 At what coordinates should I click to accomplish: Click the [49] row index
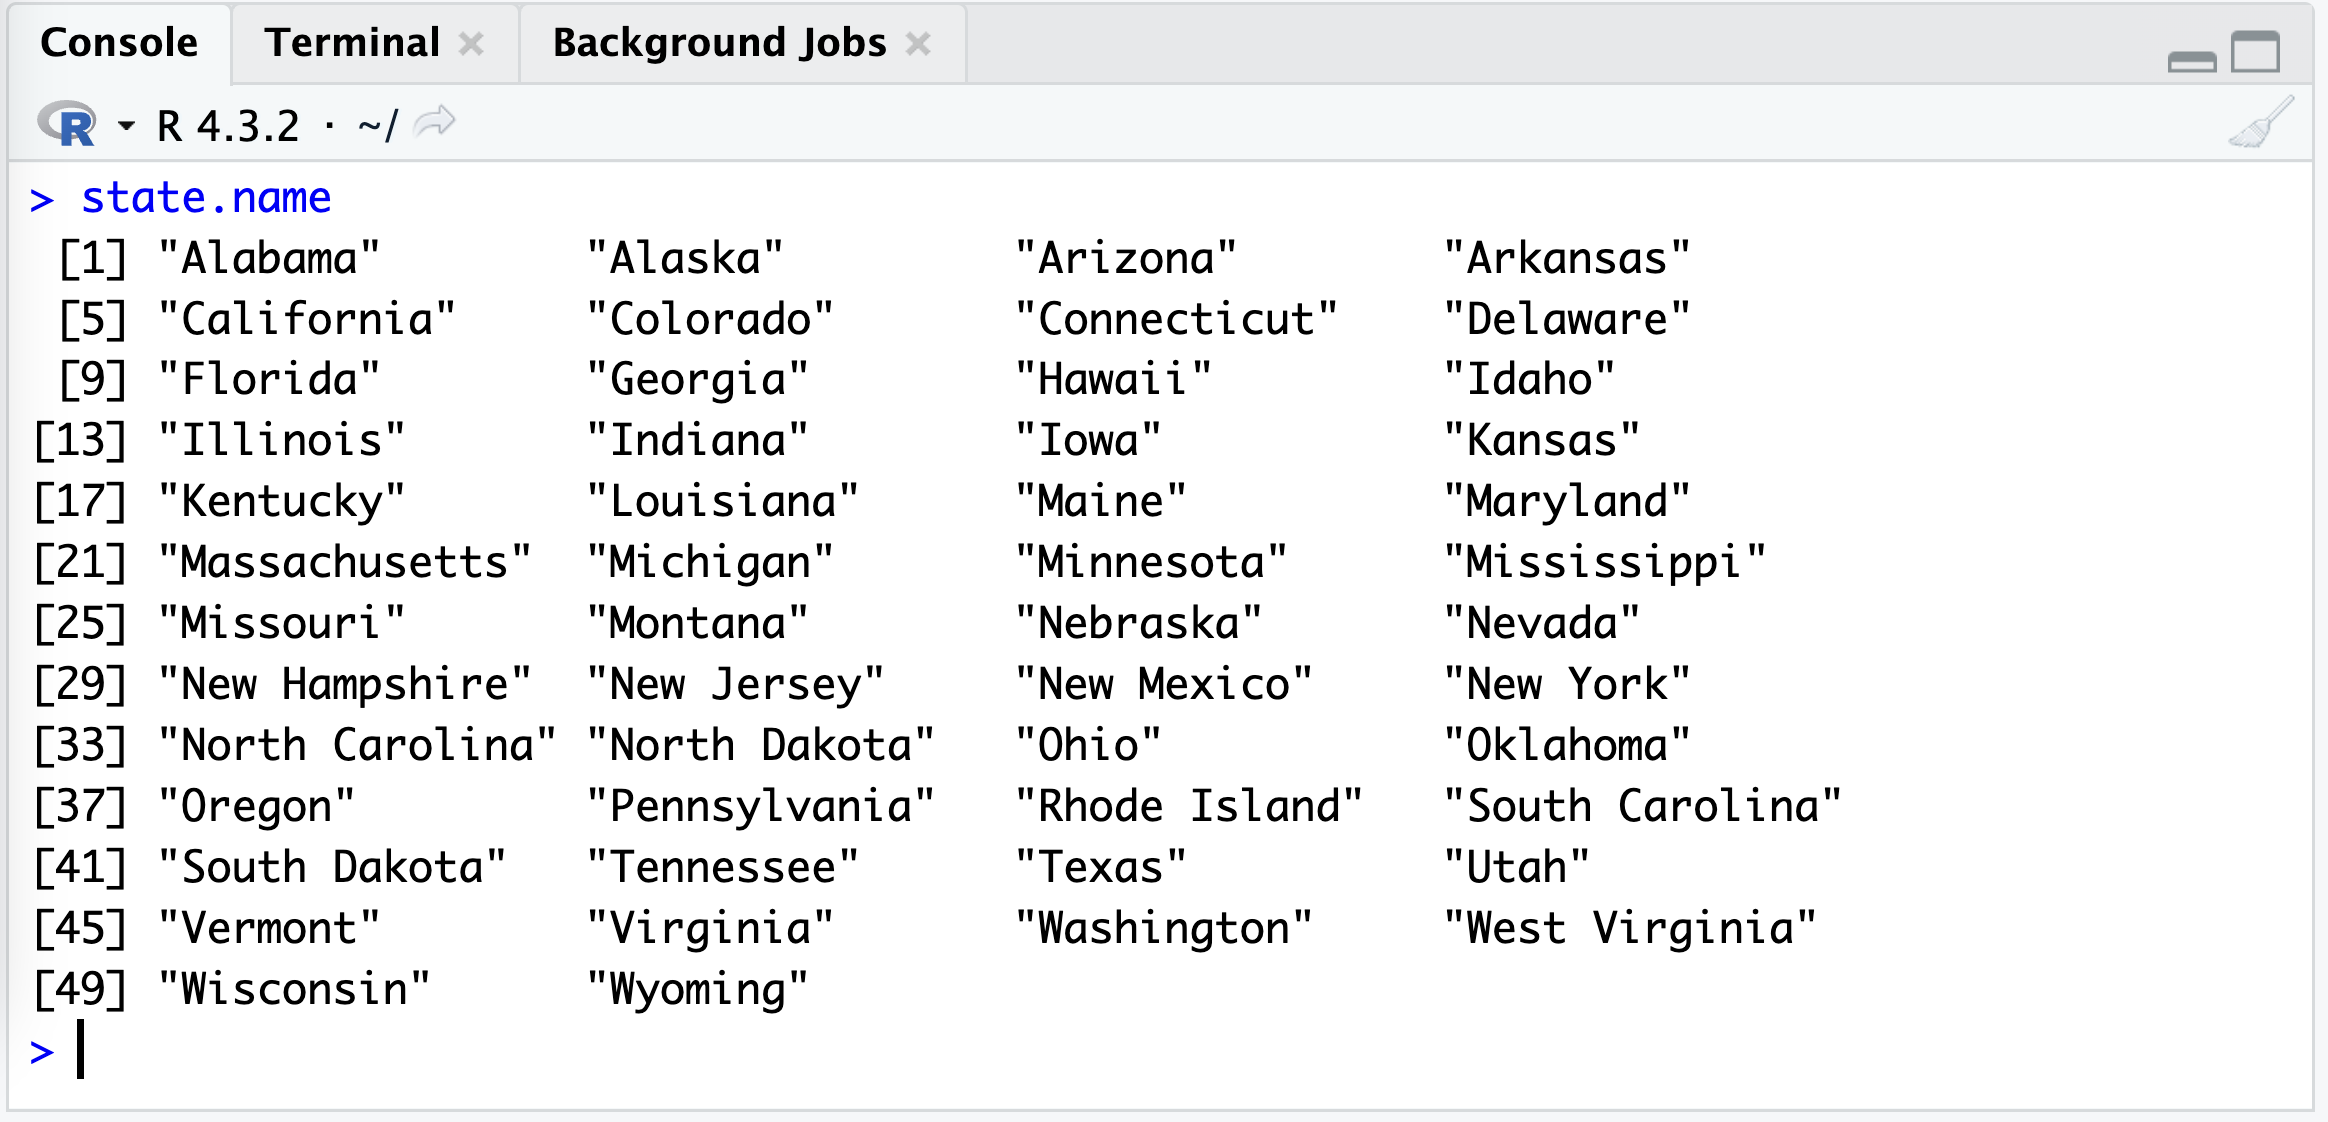[80, 989]
